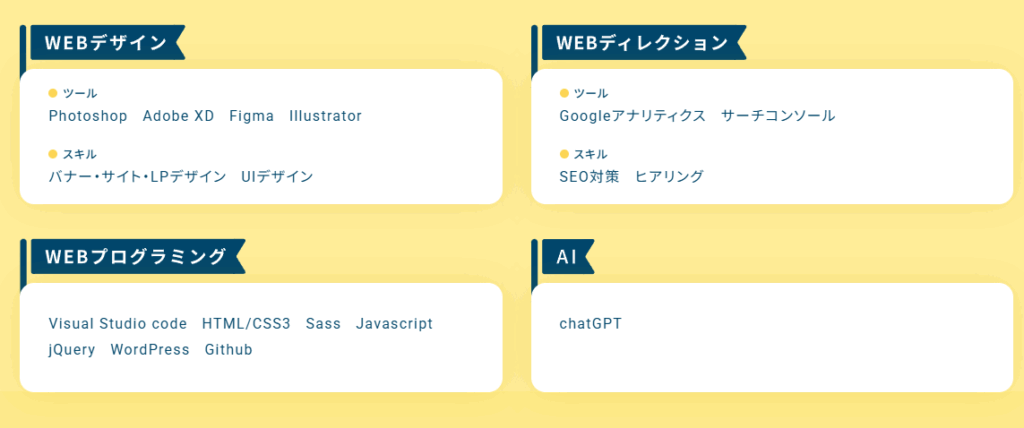Click the yellow dot beside WEBディレクション ツール
Screen dimensions: 1024x428
564,93
